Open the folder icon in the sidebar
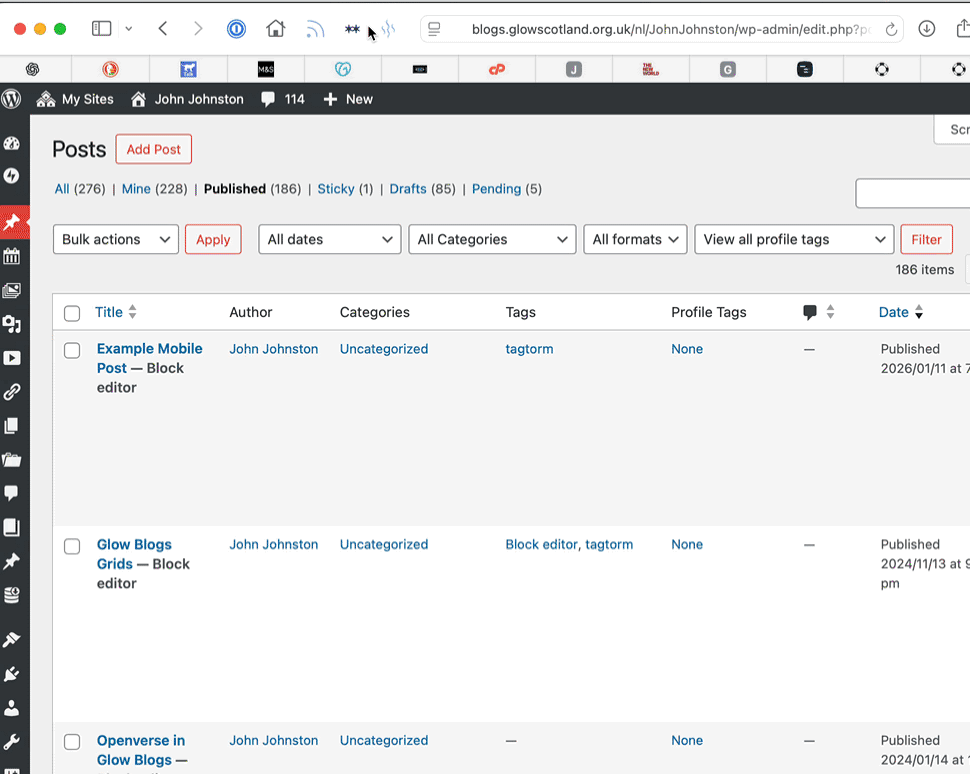 (12, 460)
